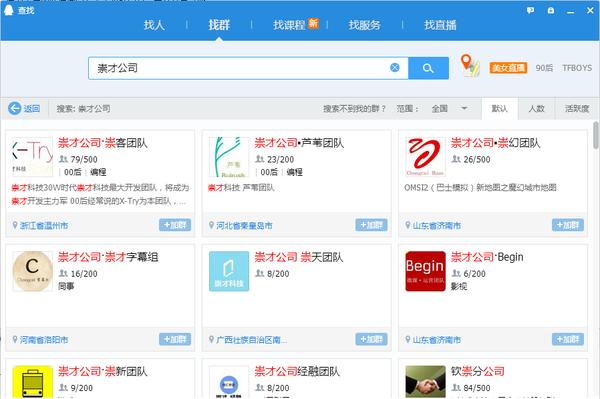This screenshot has width=600, height=399.
Task: Switch to the 找人 tab
Action: tap(154, 25)
